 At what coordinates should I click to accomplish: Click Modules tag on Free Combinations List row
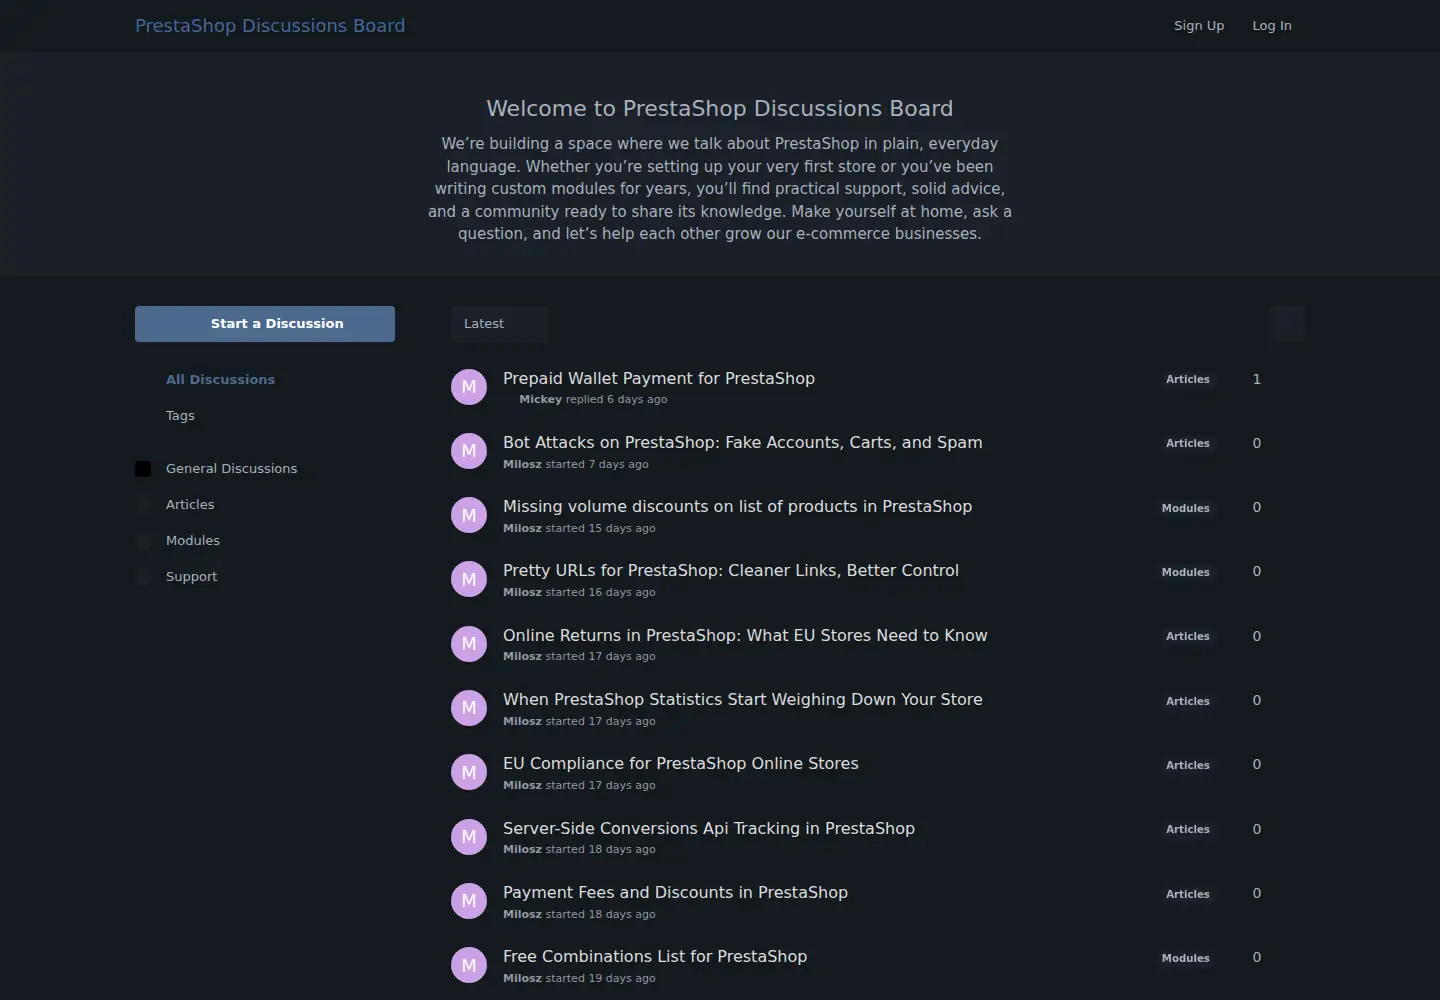(1186, 959)
